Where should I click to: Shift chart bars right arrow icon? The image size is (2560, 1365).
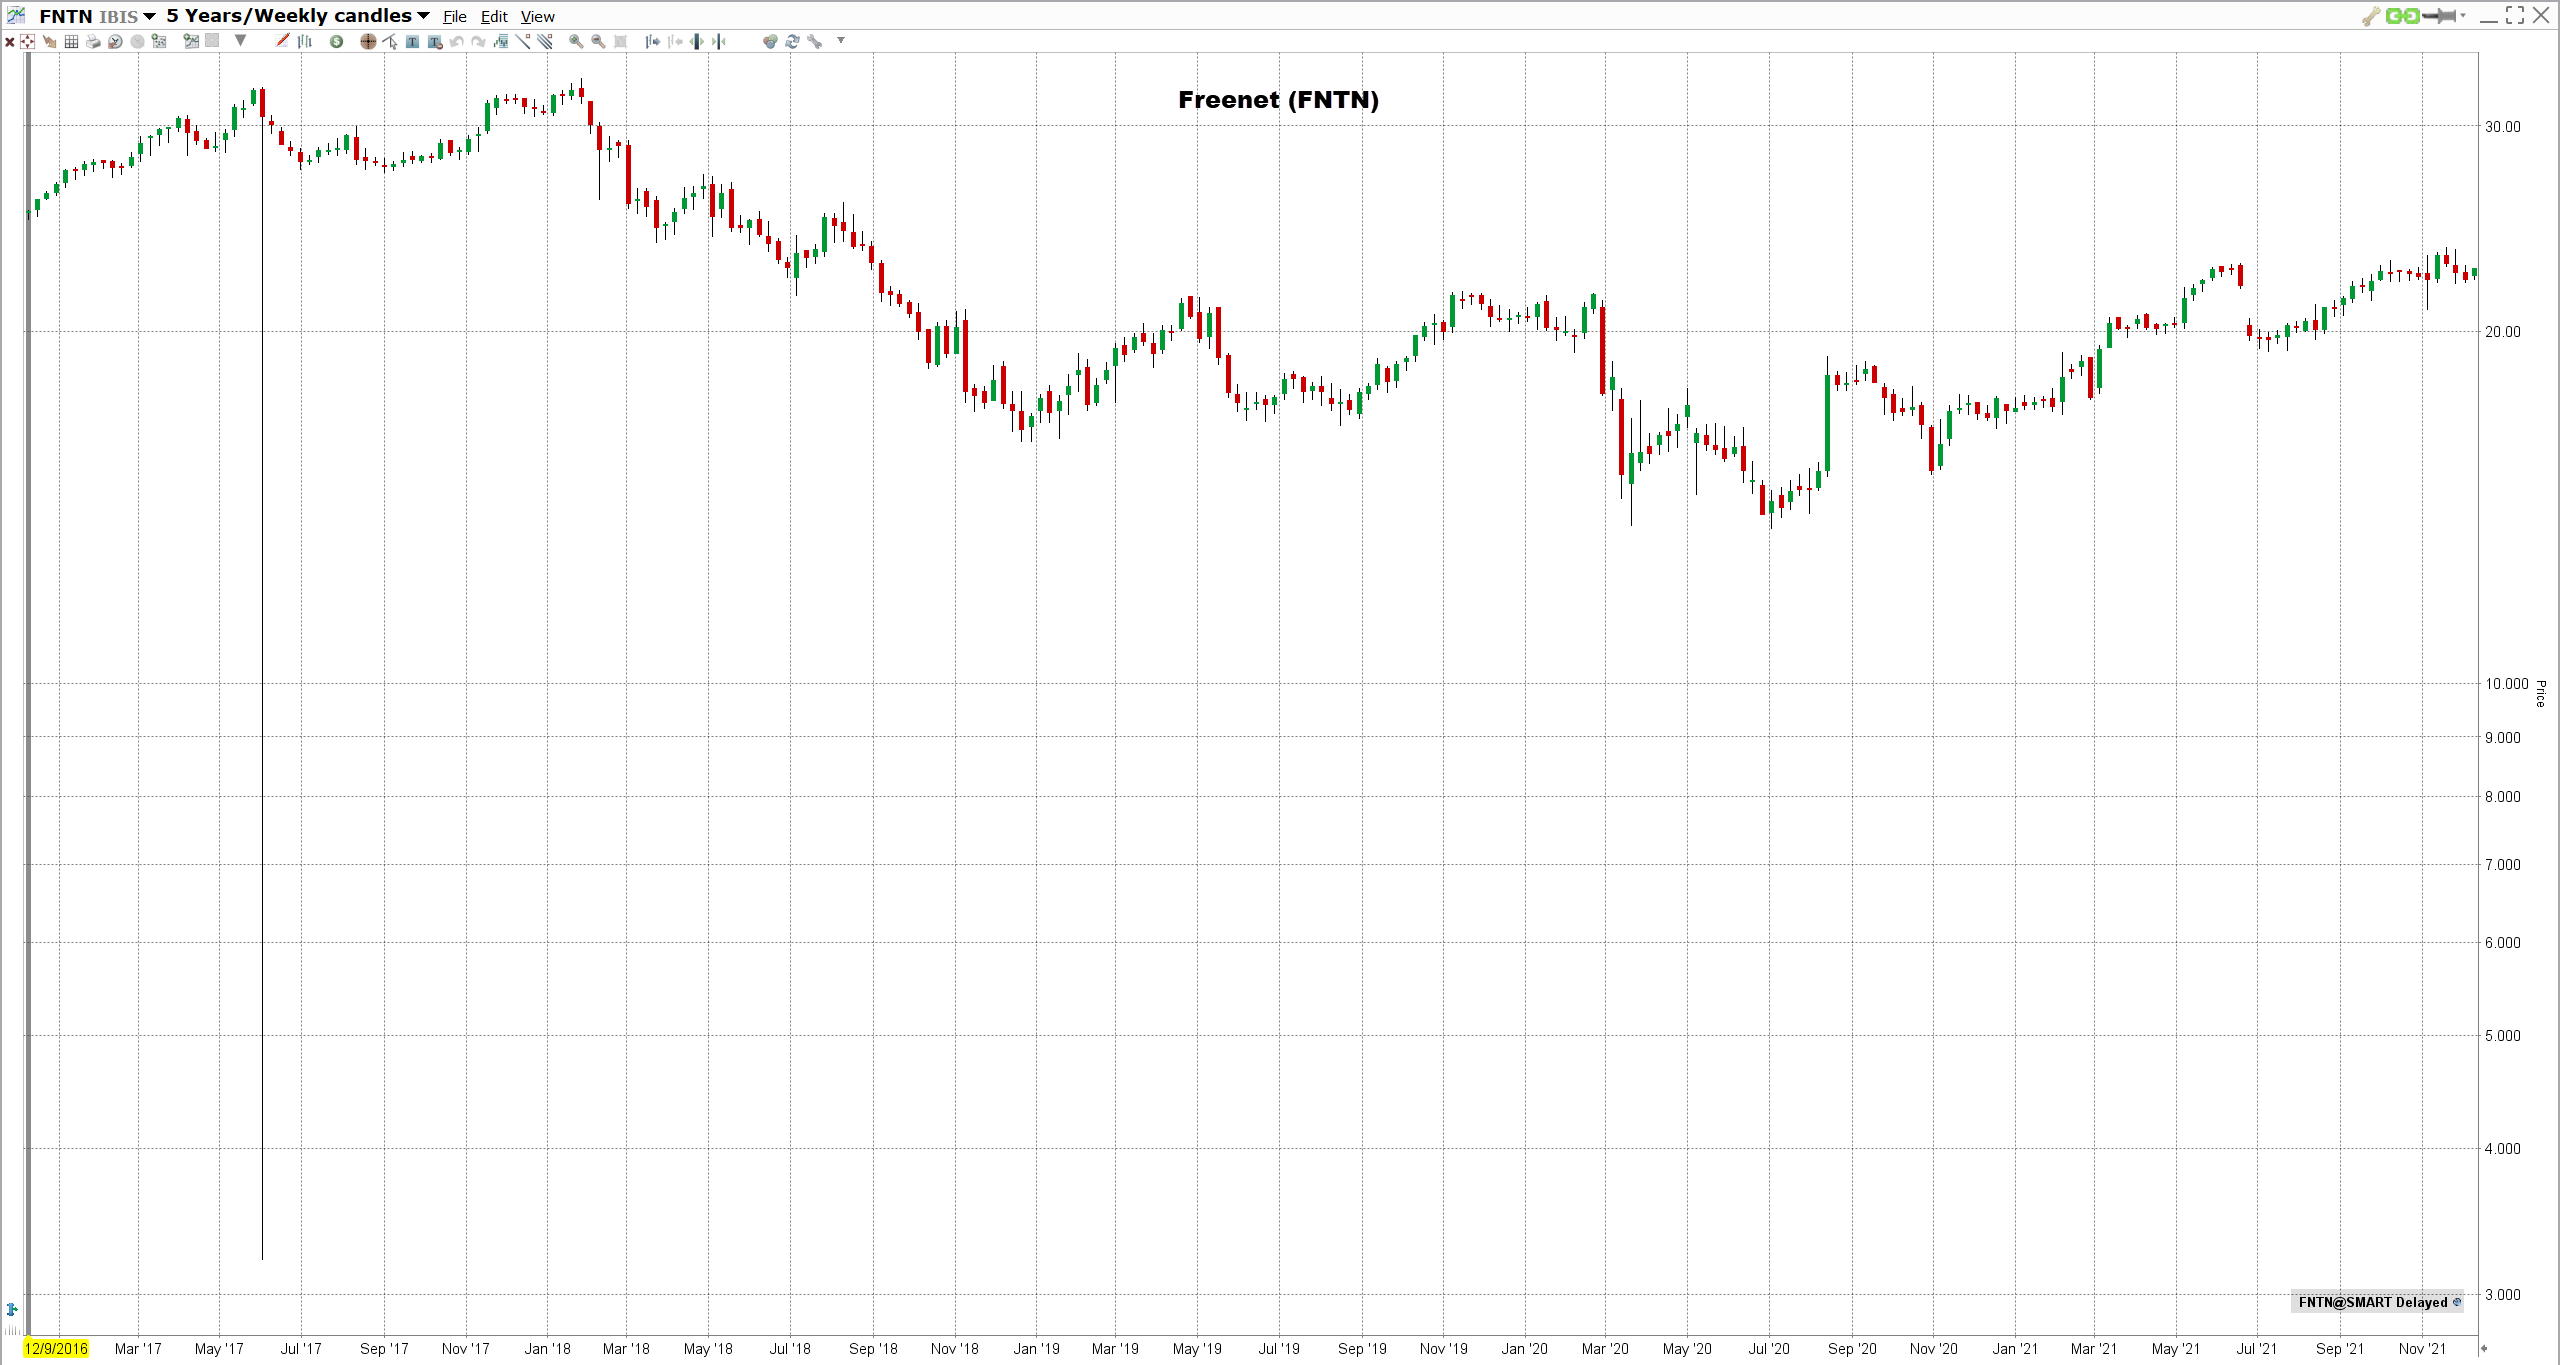pos(652,41)
